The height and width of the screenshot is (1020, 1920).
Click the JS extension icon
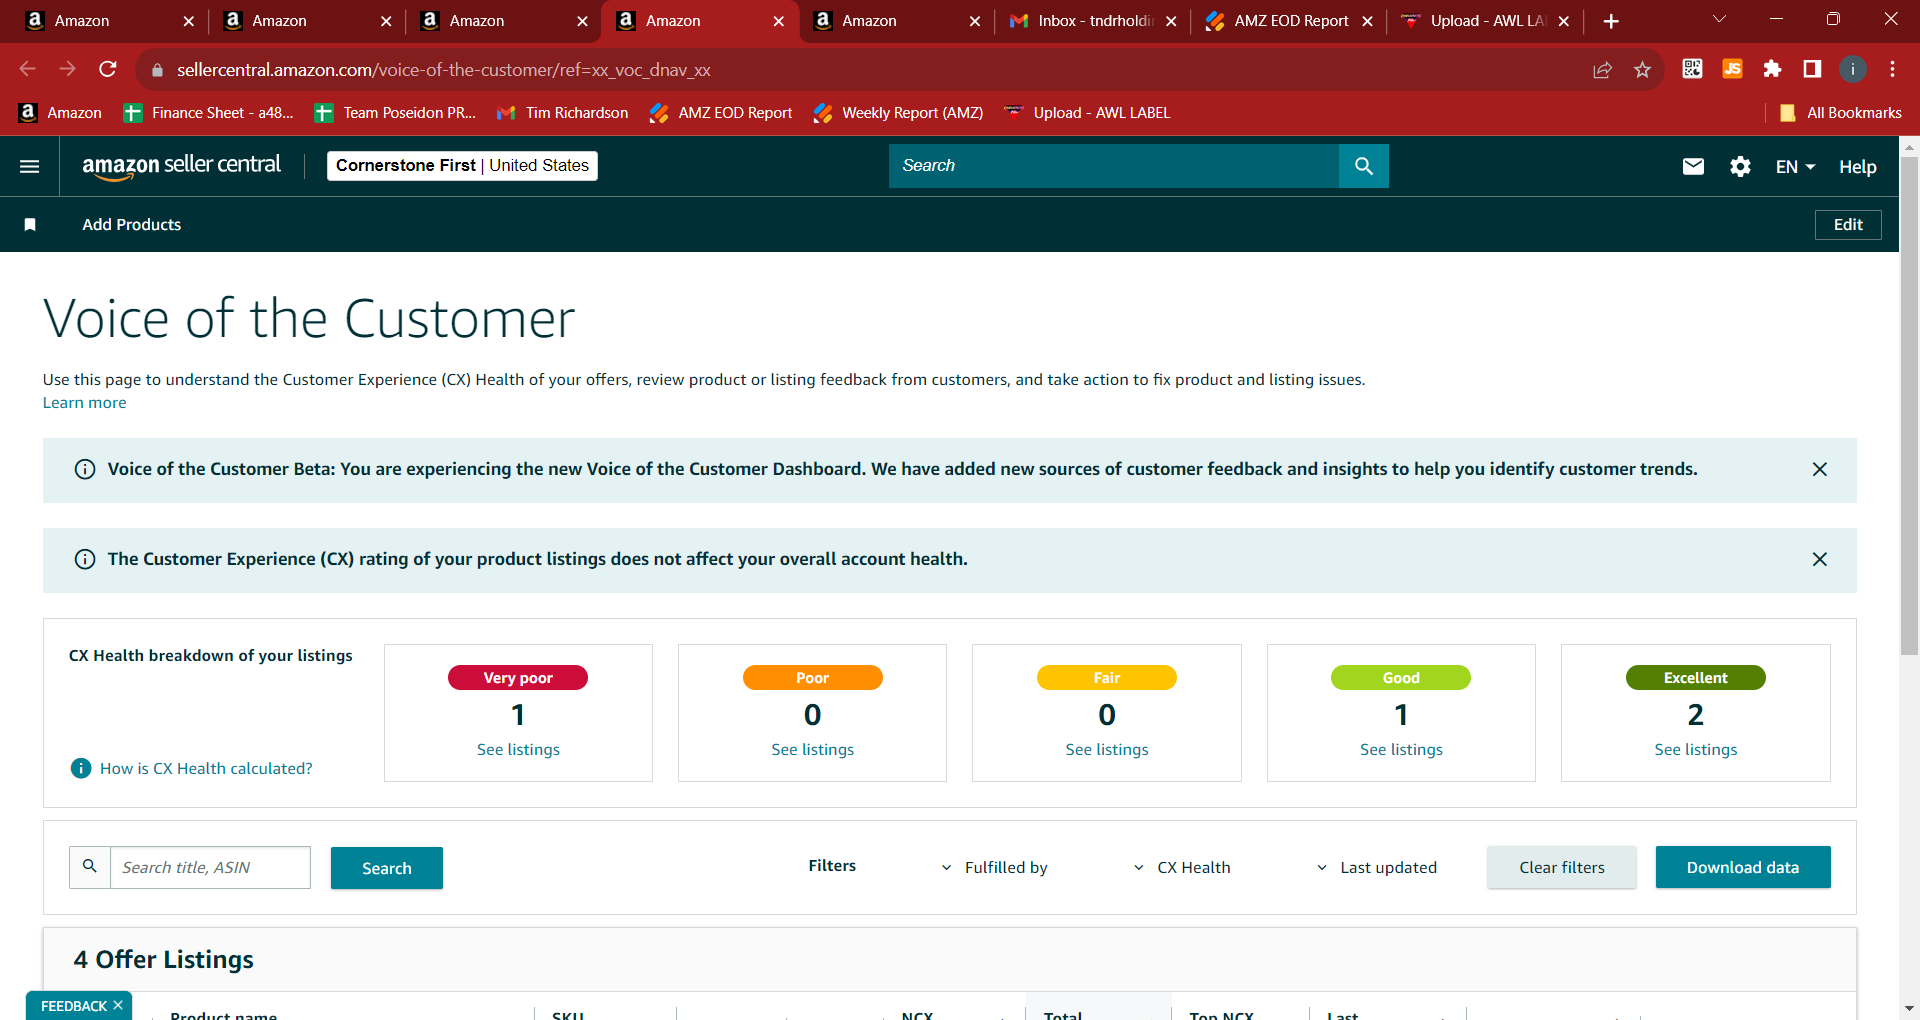[x=1732, y=69]
